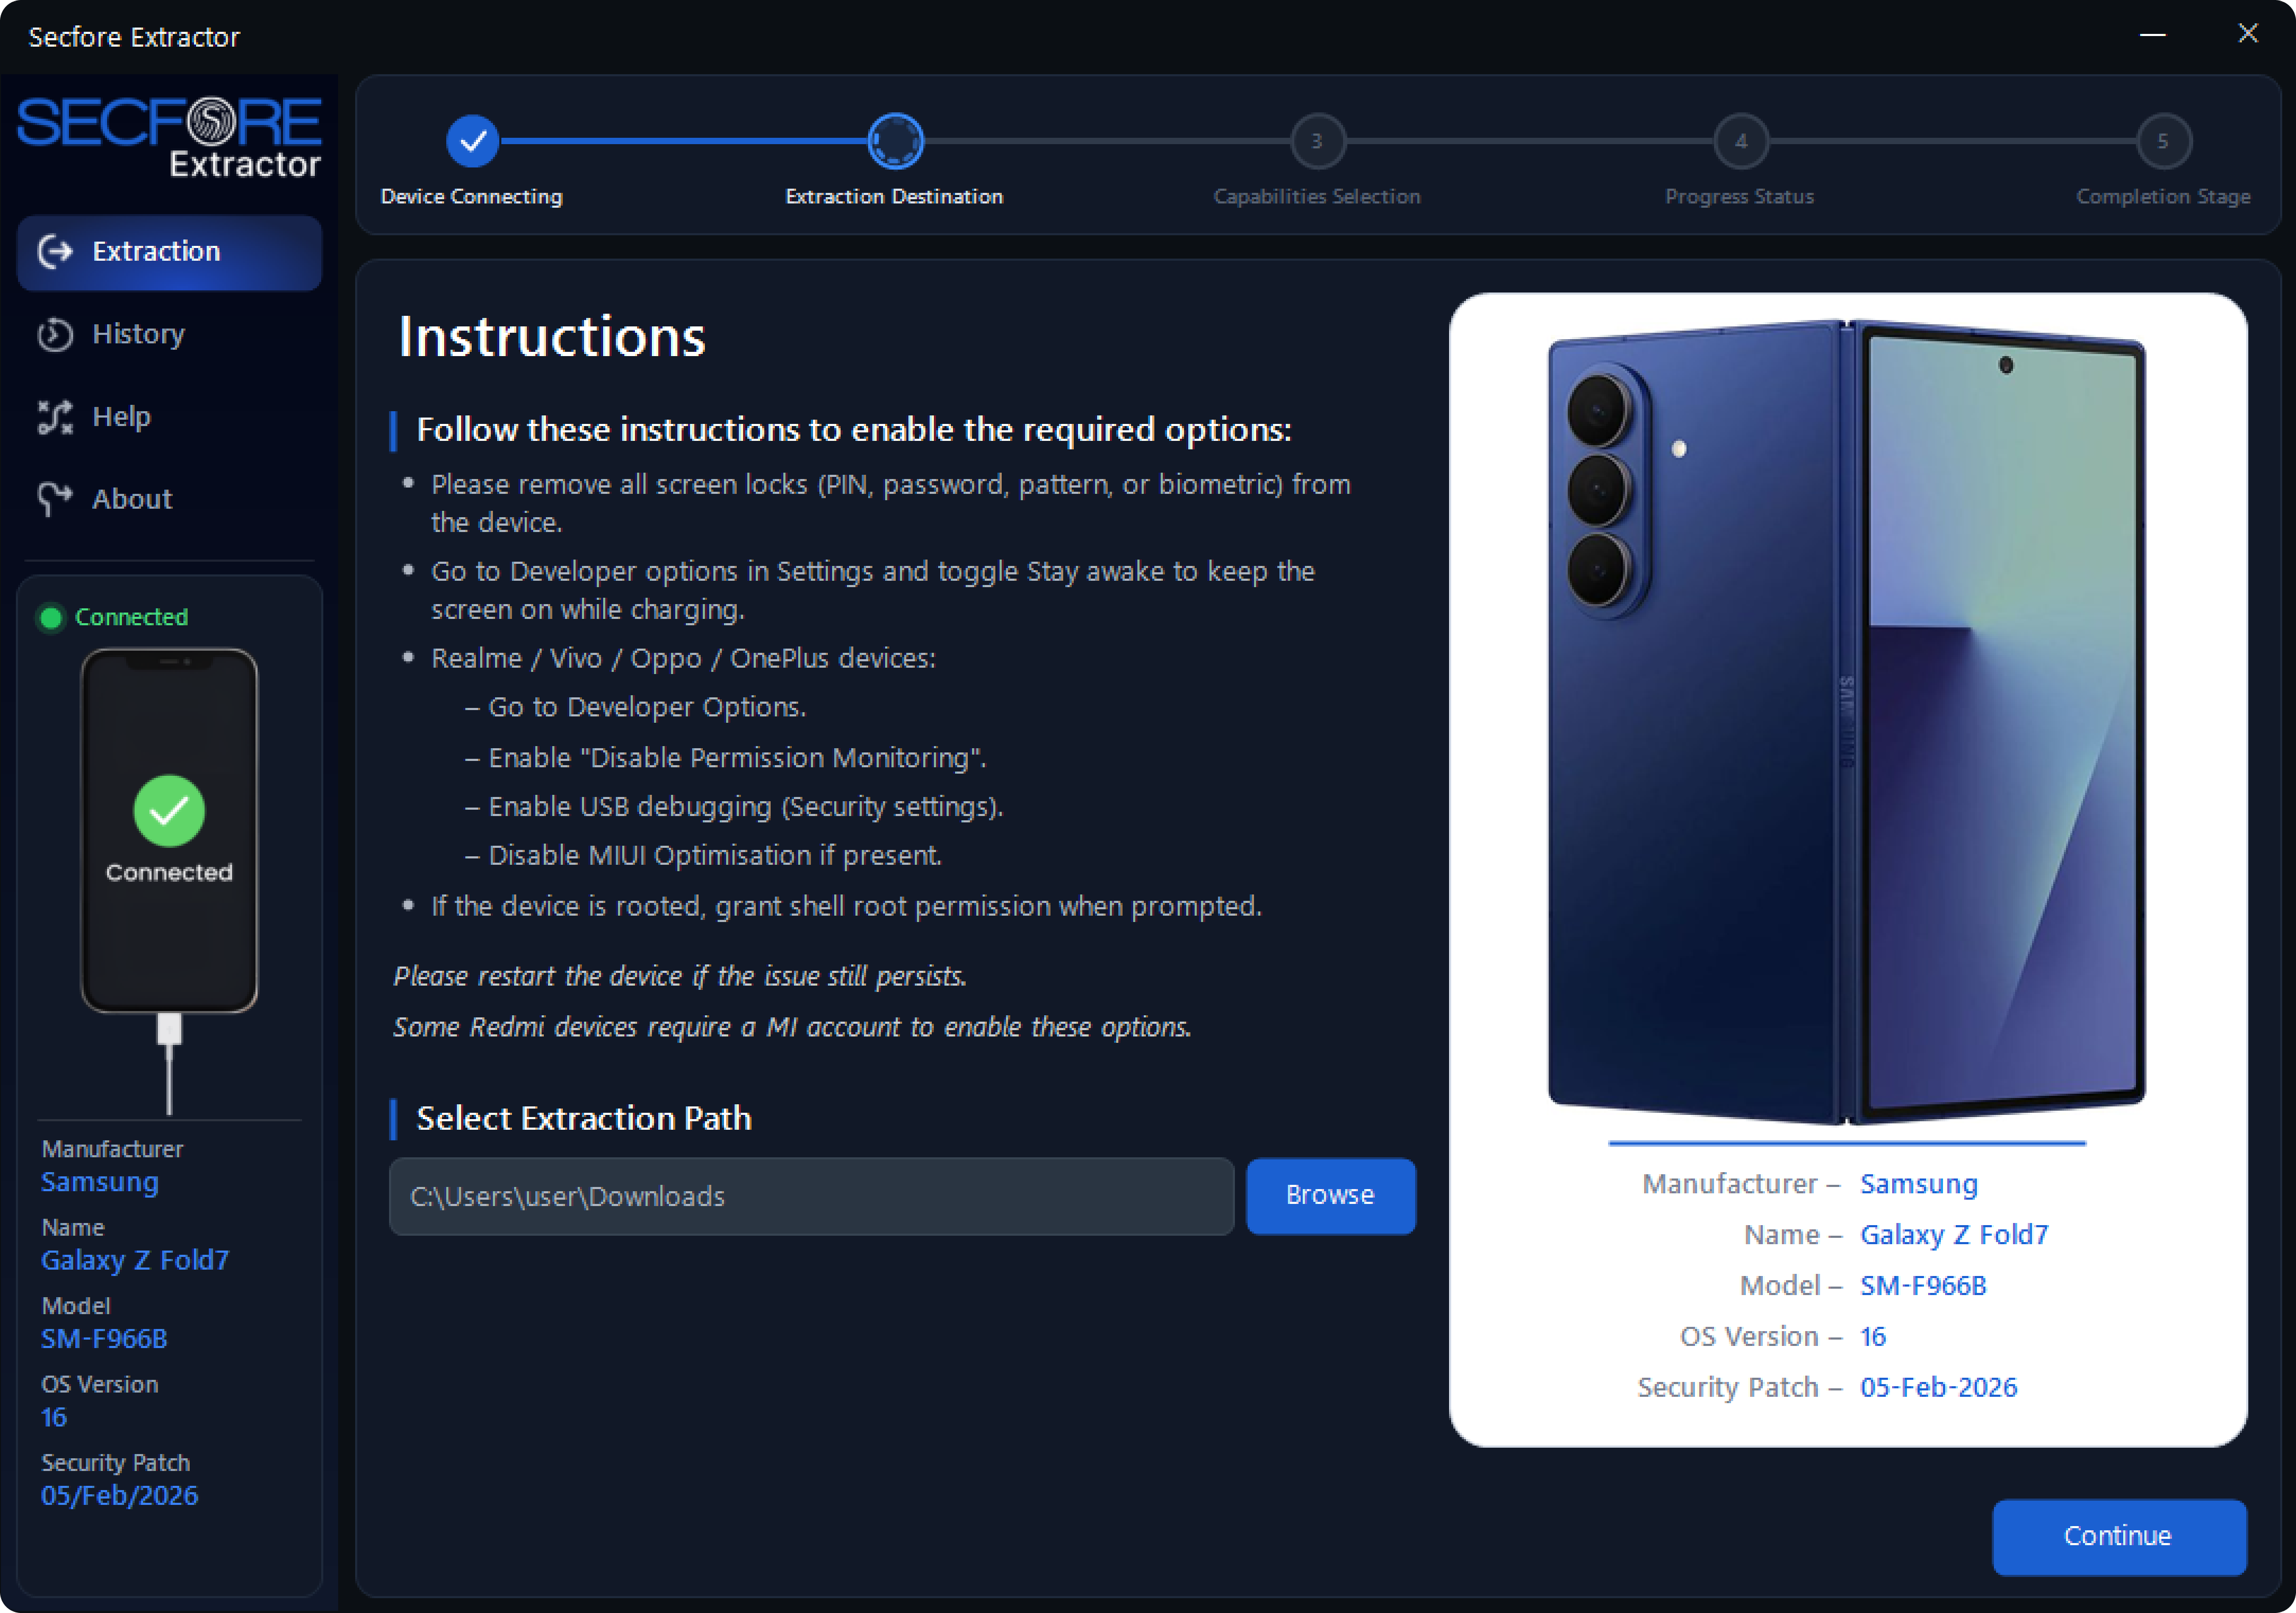Minimize the Secfore Extractor window
Viewport: 2296px width, 1613px height.
(2152, 35)
